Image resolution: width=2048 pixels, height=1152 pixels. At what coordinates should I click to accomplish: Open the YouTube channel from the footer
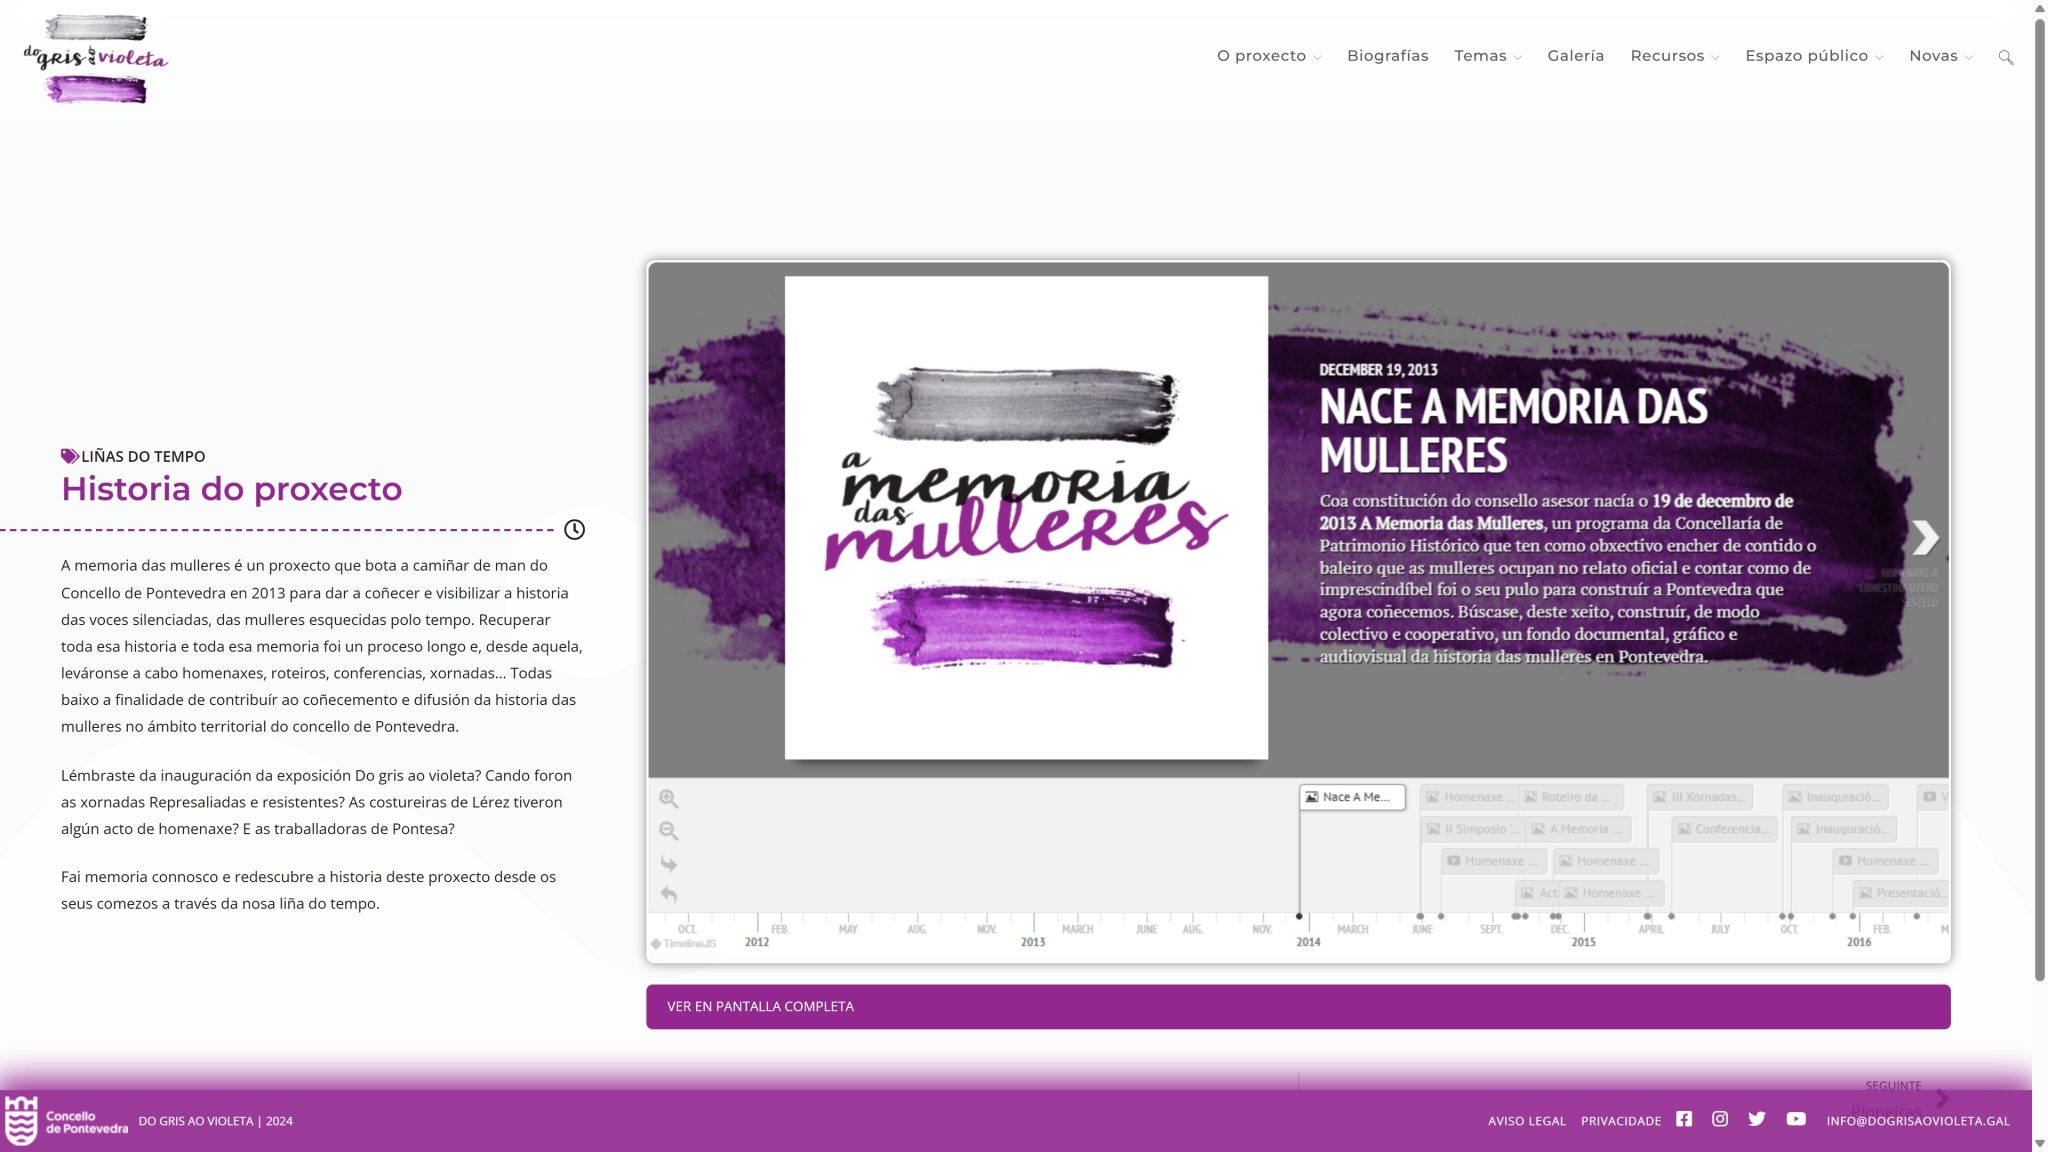tap(1796, 1119)
